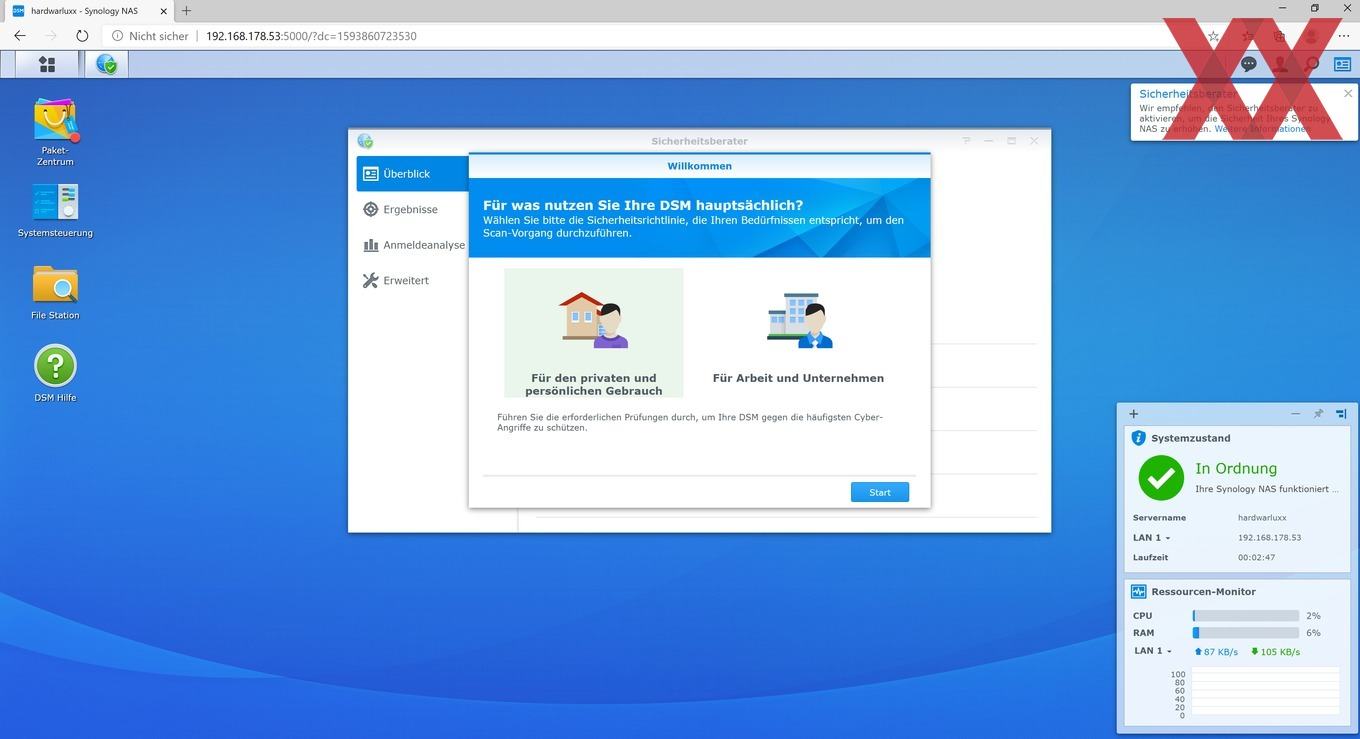The height and width of the screenshot is (739, 1360).
Task: Go back in the browser
Action: (x=20, y=35)
